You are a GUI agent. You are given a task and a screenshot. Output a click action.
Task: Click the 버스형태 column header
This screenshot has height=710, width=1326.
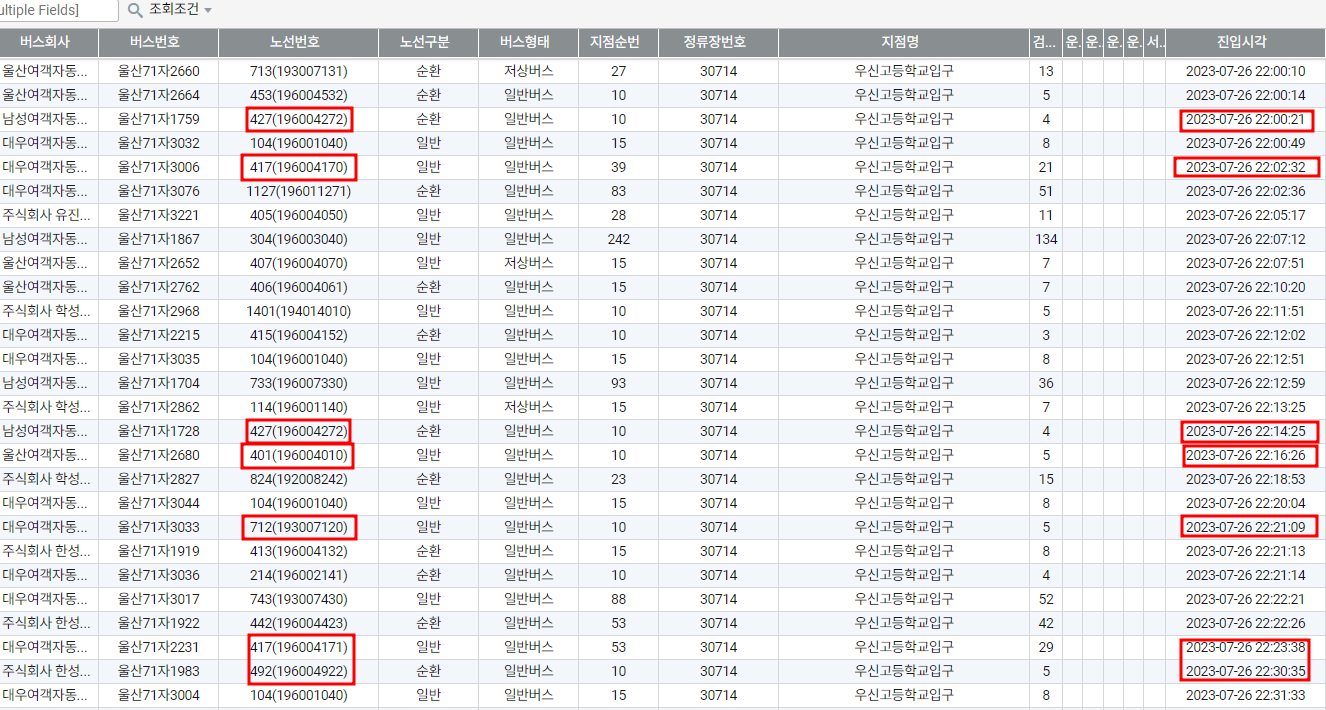(527, 43)
